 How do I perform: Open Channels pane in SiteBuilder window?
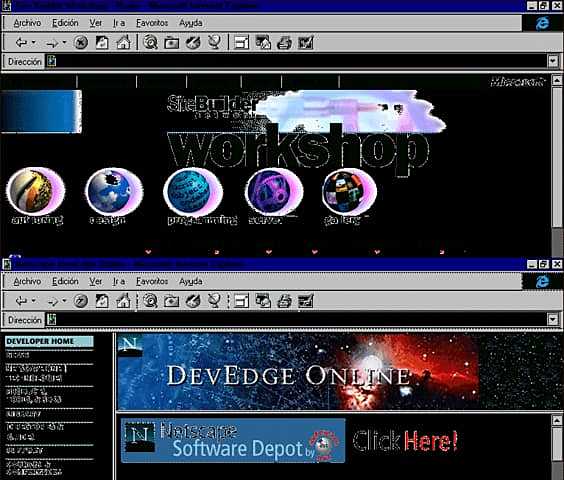[214, 42]
